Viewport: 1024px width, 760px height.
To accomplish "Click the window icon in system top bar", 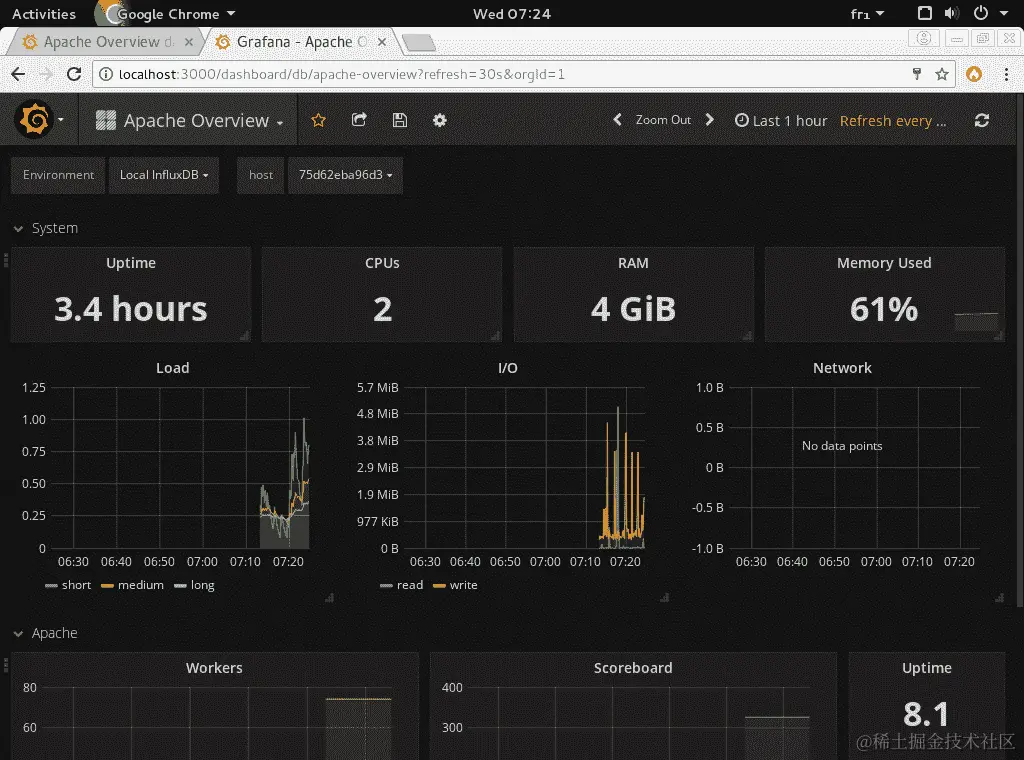I will (924, 13).
